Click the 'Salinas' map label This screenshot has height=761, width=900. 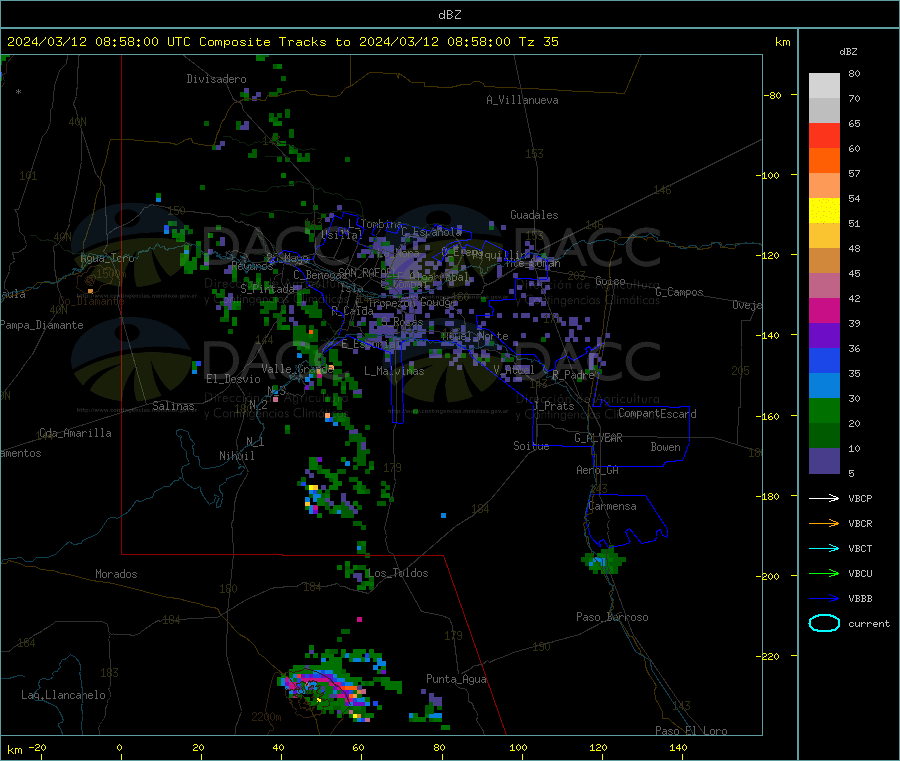click(173, 406)
